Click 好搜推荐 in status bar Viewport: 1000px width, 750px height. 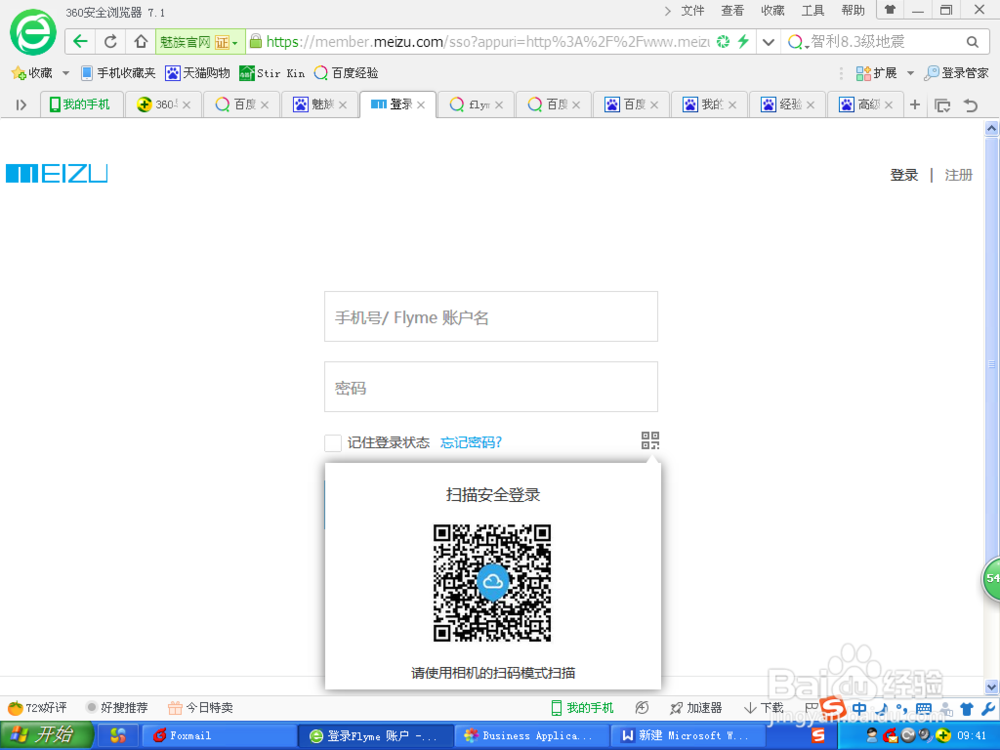tap(117, 707)
